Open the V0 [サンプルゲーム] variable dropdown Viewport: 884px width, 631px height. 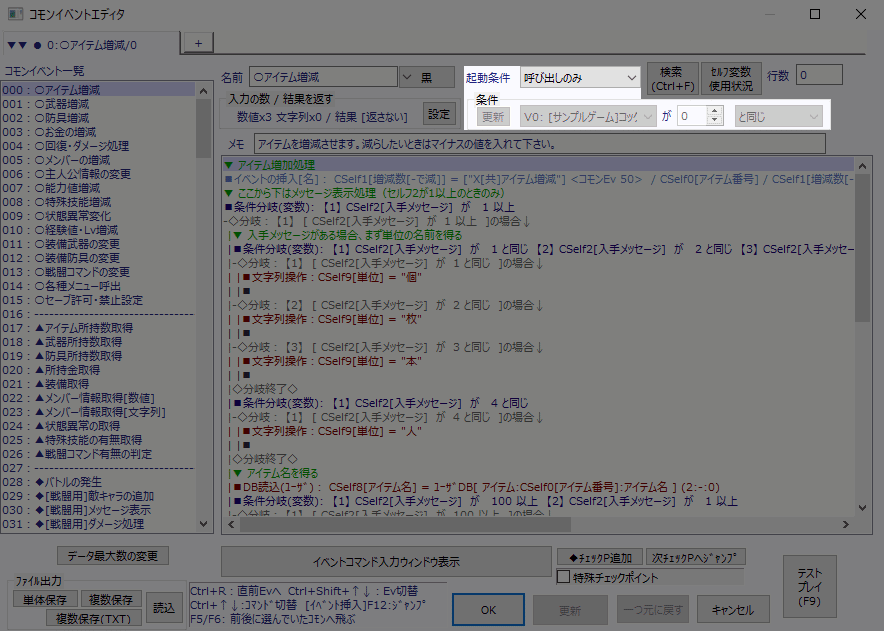click(588, 117)
